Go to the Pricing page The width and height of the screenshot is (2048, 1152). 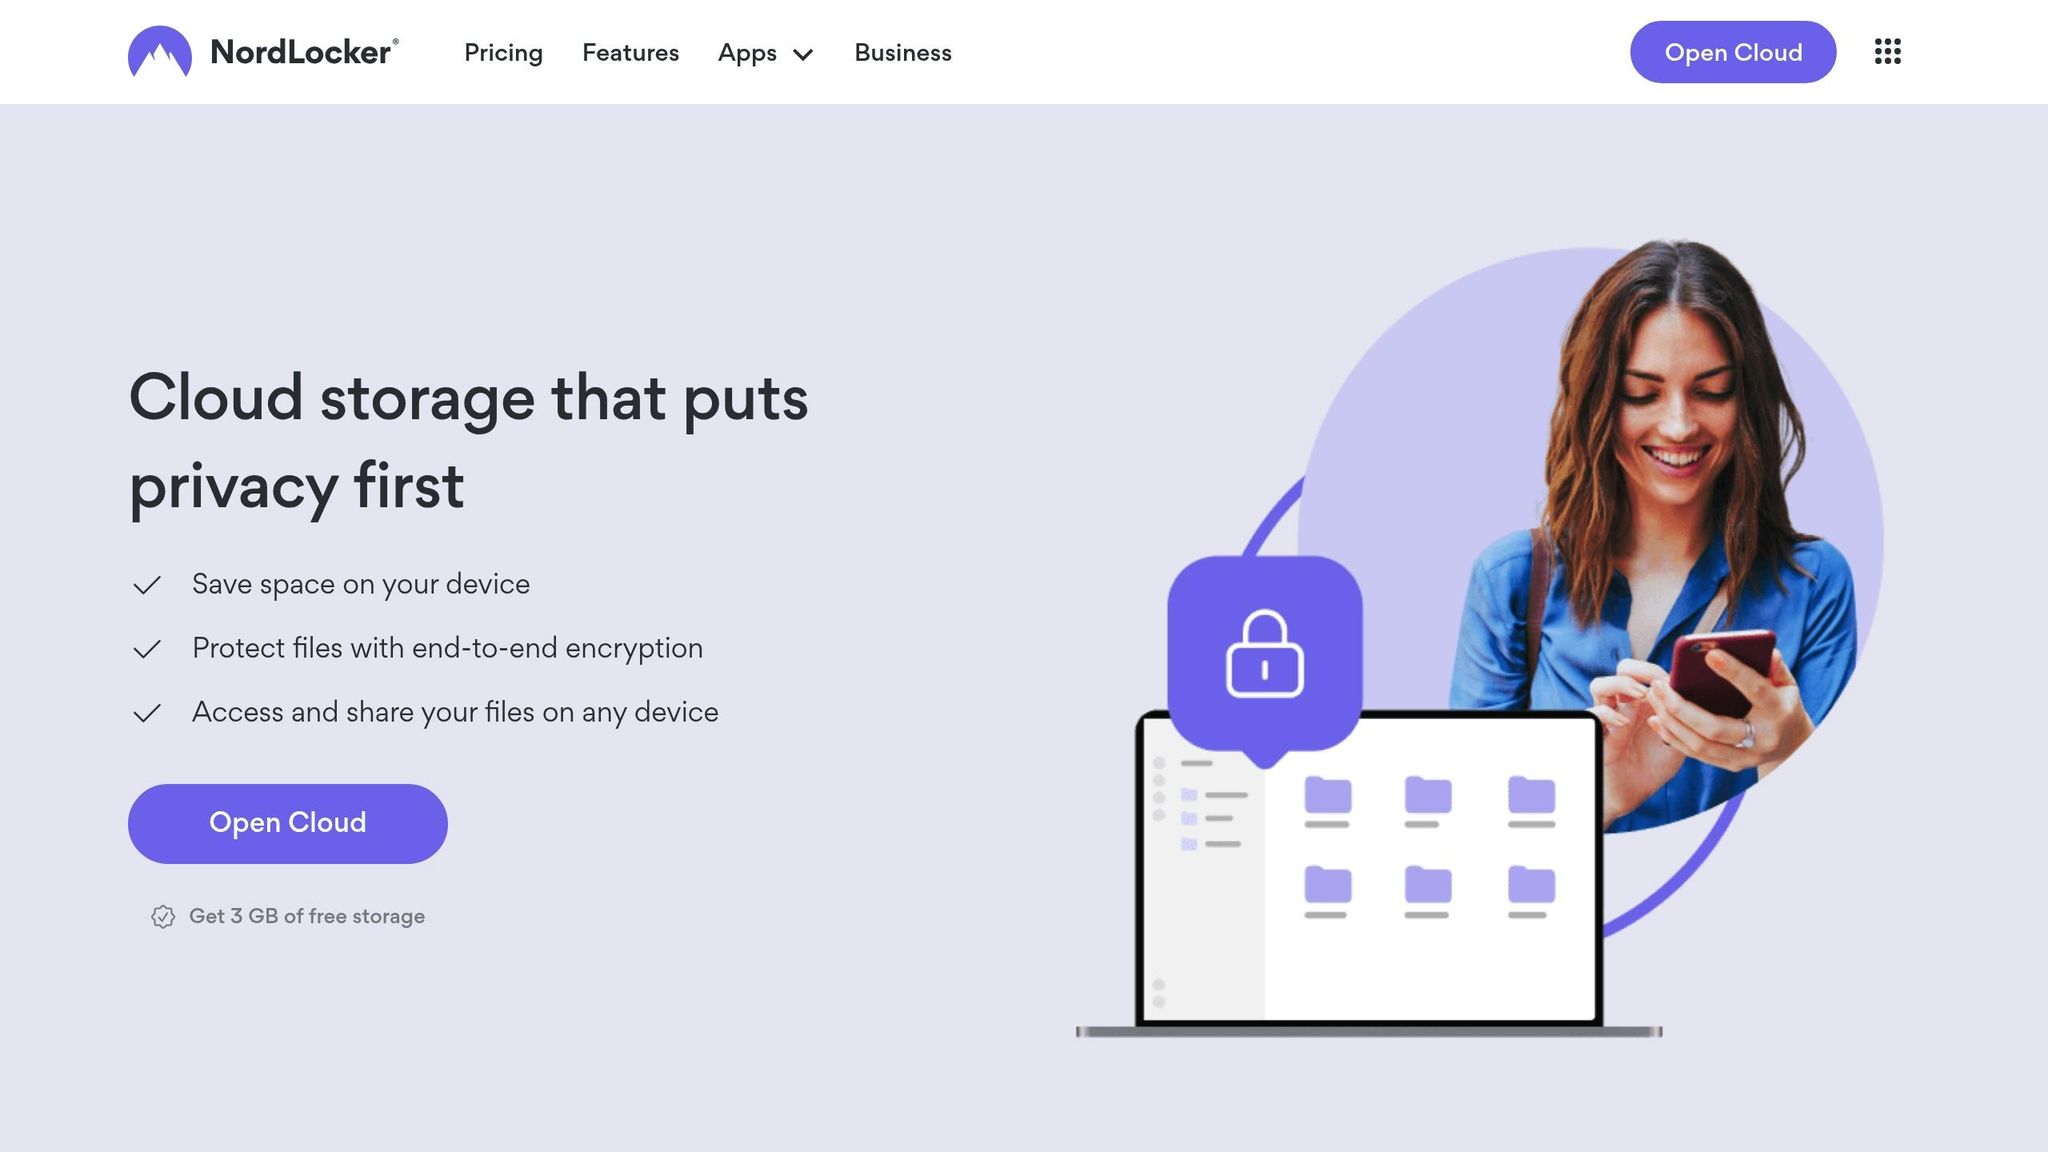[x=503, y=53]
